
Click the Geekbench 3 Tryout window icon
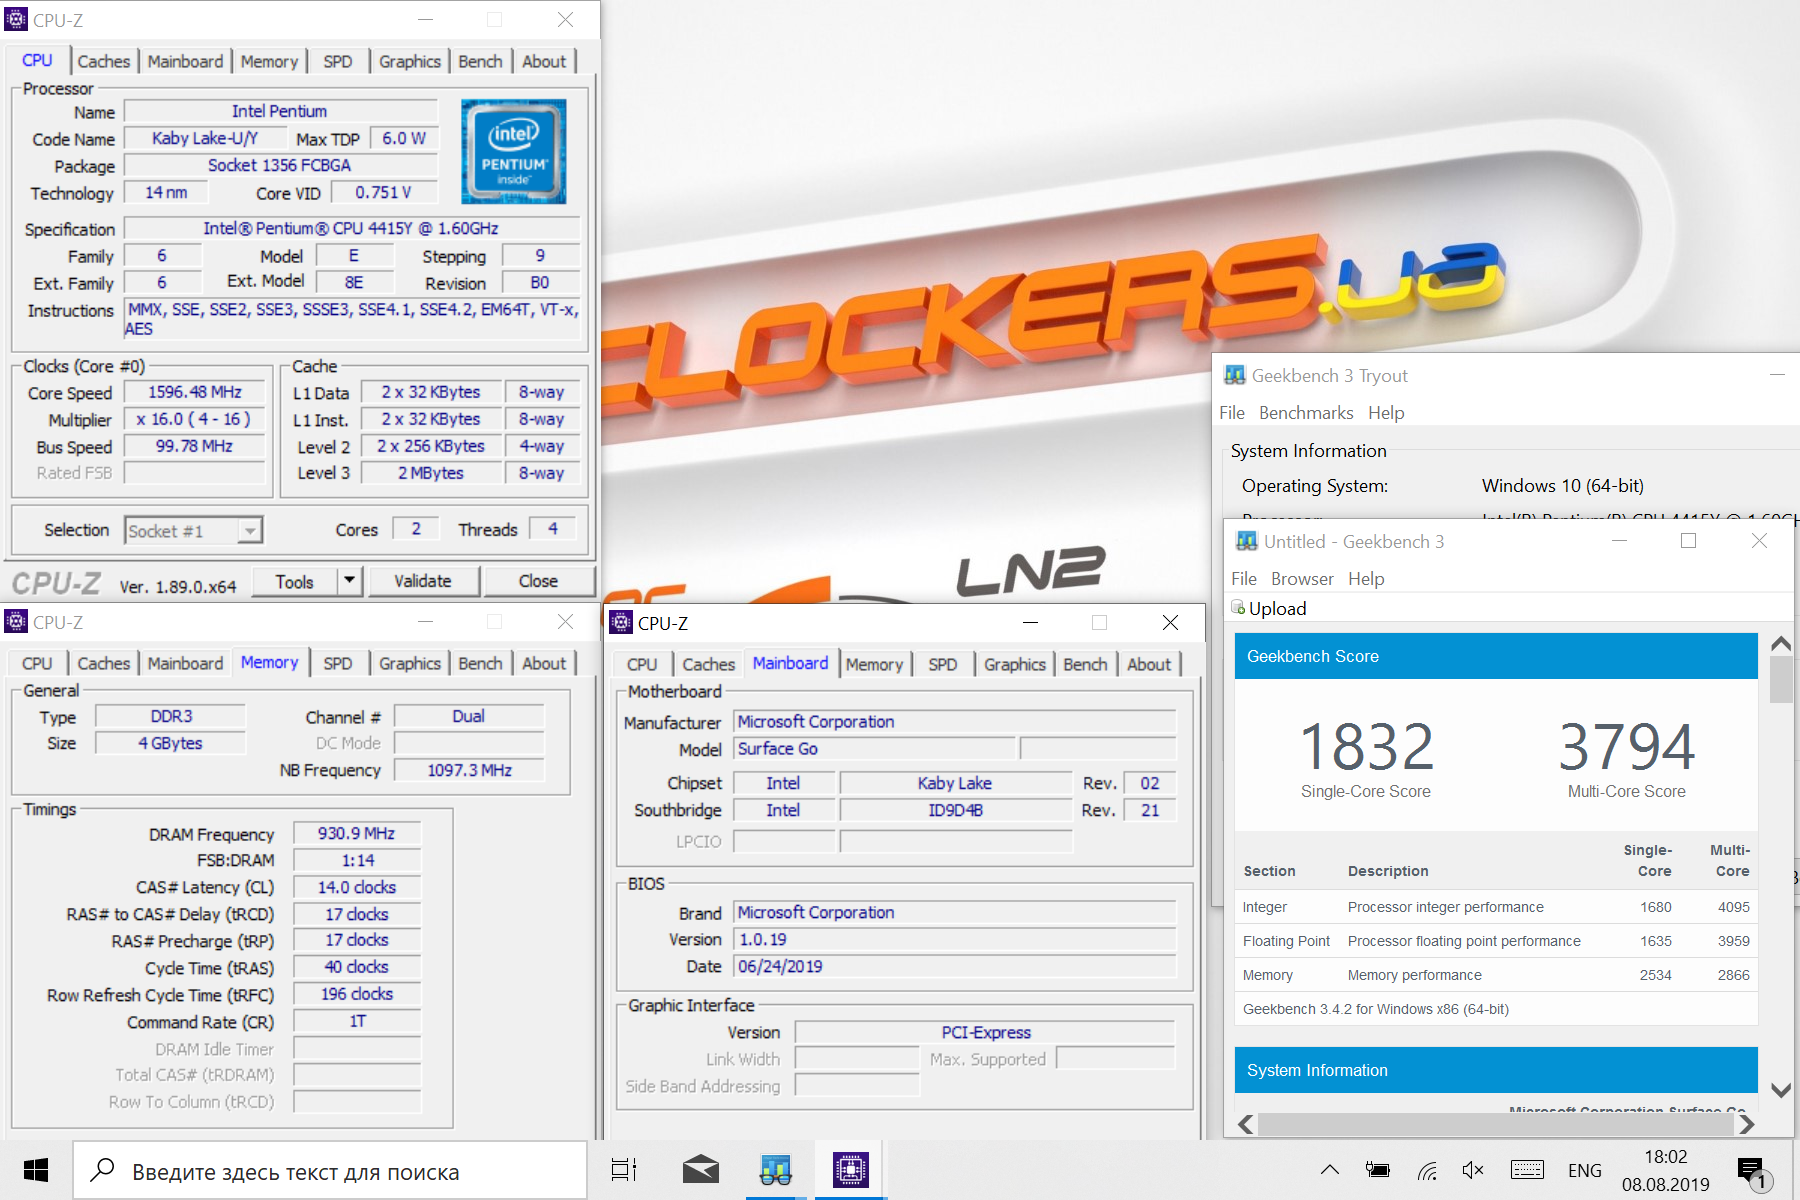coord(1235,375)
